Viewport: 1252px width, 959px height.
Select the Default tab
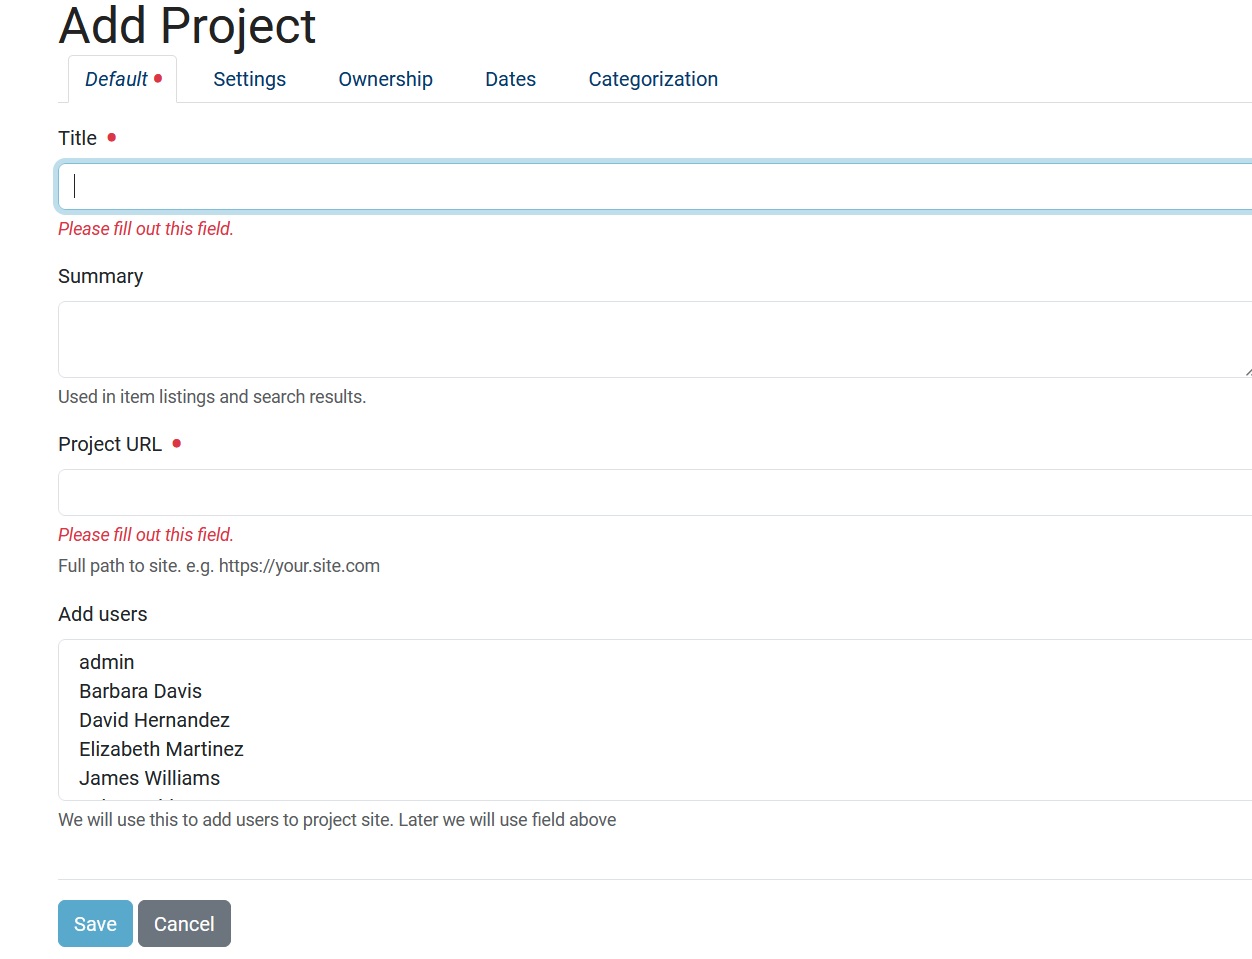(118, 79)
